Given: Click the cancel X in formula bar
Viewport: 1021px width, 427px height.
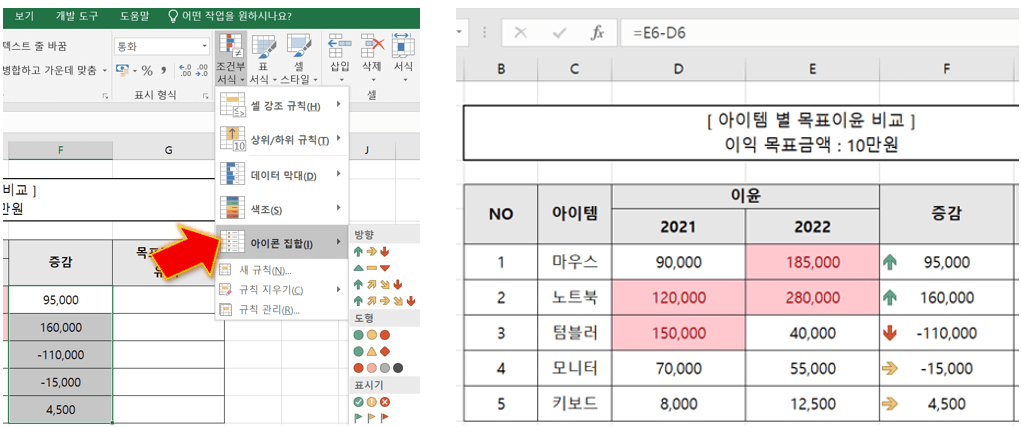Looking at the screenshot, I should click(x=520, y=33).
